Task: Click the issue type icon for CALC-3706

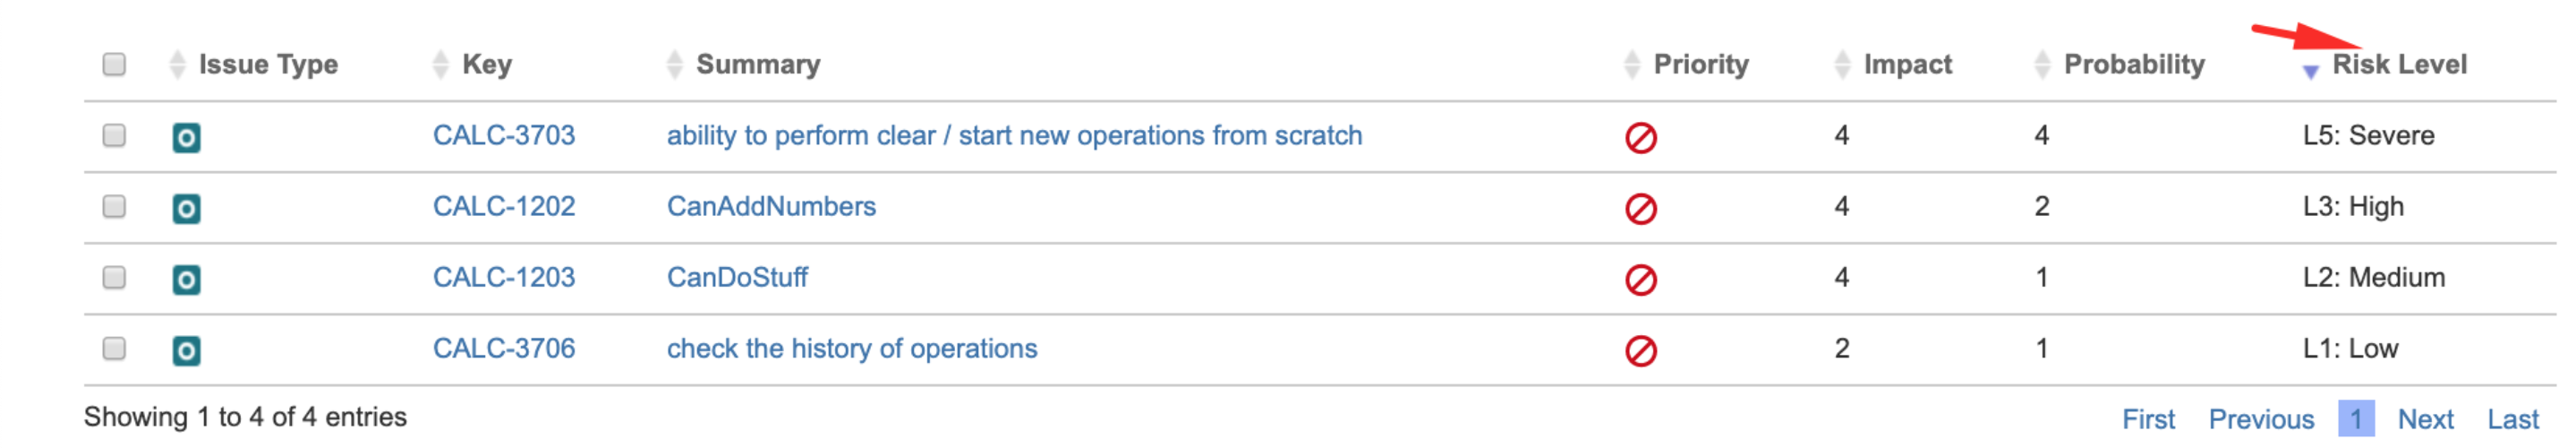Action: (186, 350)
